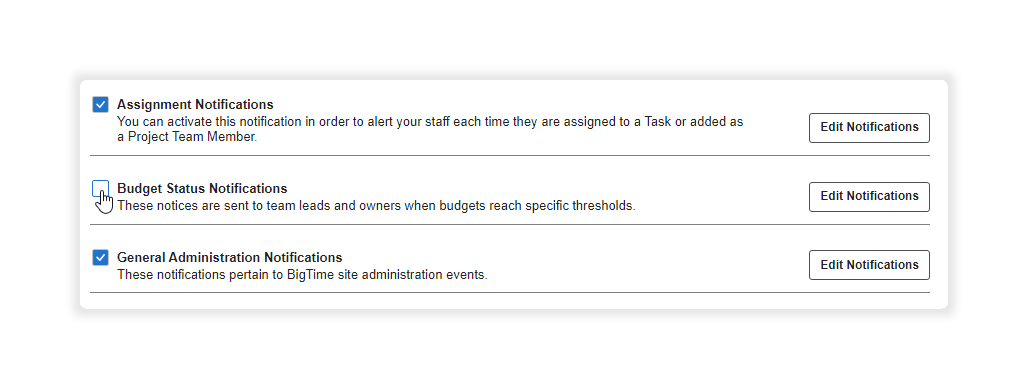Viewport: 1028px width, 389px height.
Task: Click the divider line under General Administration Notifications
Action: 509,293
